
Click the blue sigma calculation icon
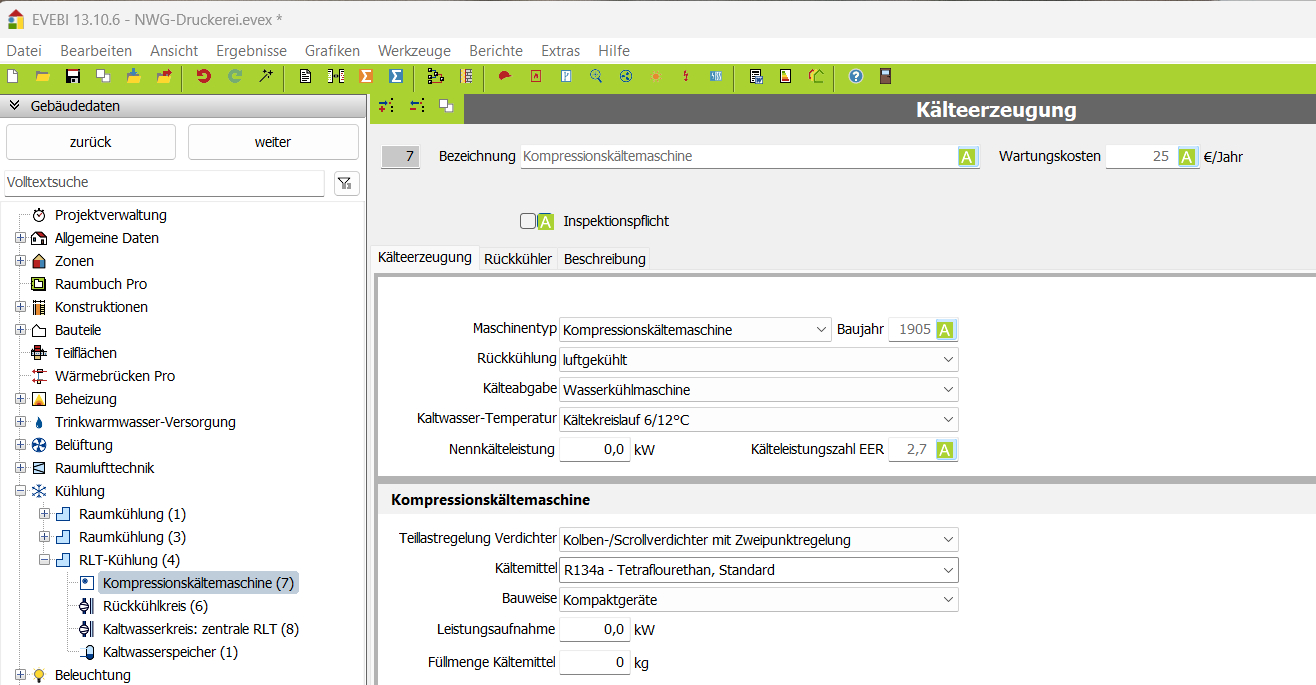(x=396, y=76)
